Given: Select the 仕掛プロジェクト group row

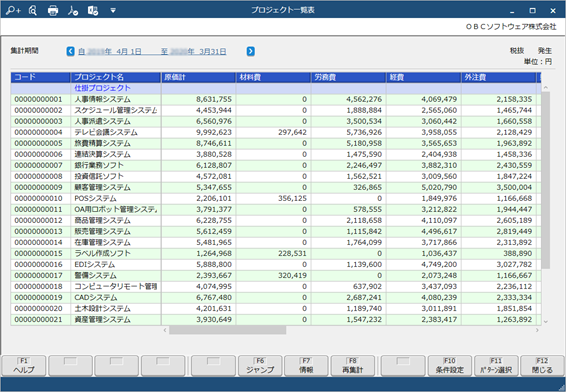Looking at the screenshot, I should pos(276,88).
